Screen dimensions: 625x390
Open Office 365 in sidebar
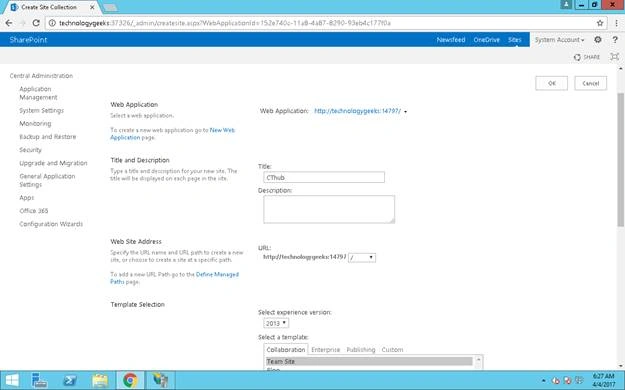click(x=33, y=211)
